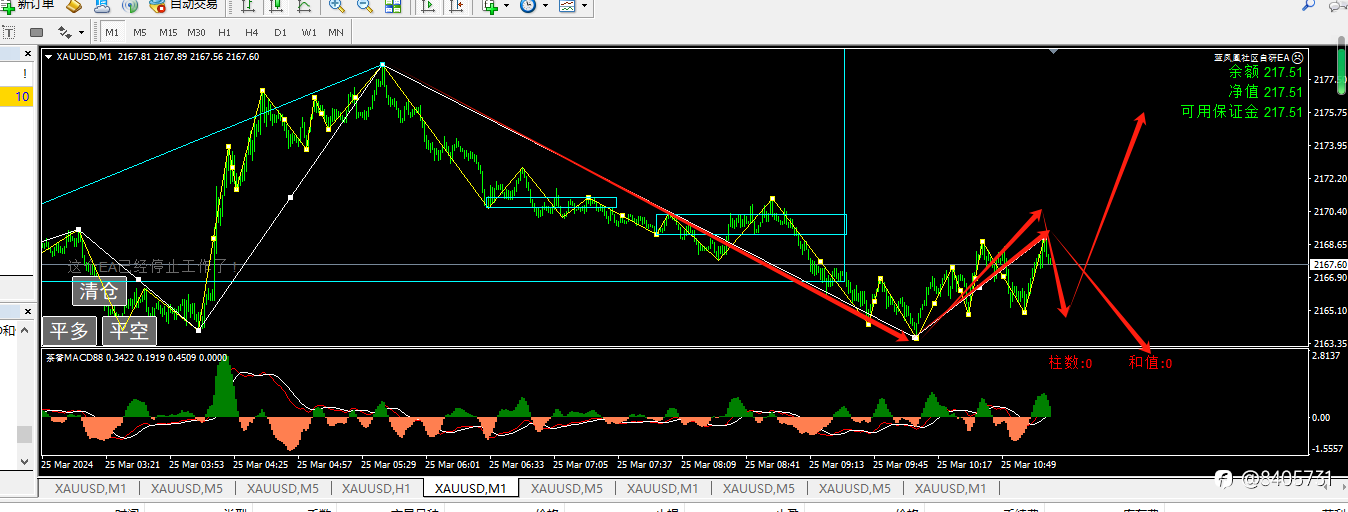Toggle the Auto Trading (自动交易) button

click(x=184, y=5)
